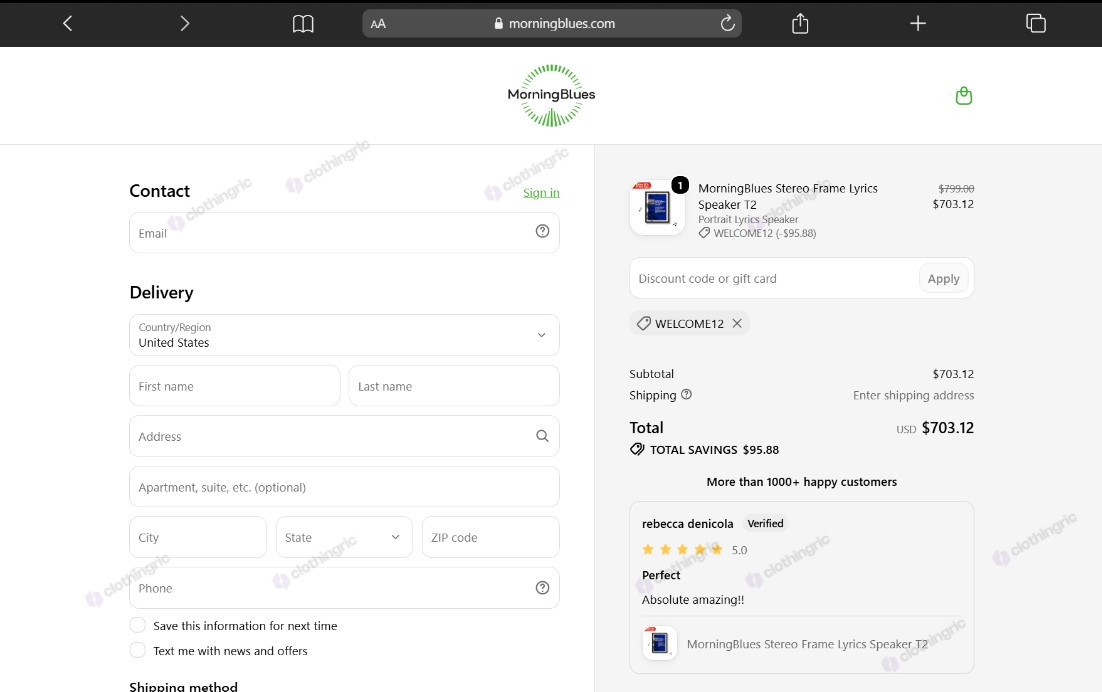Show all tabs overview icon
Screen dimensions: 1102x692
pyautogui.click(x=1035, y=23)
